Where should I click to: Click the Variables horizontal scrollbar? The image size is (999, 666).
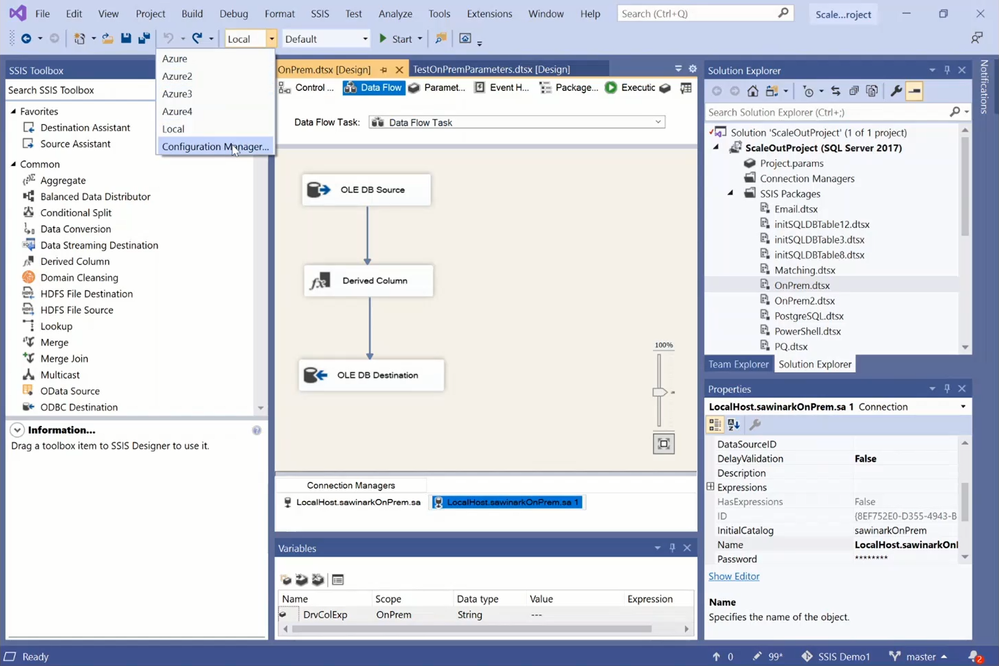[471, 628]
